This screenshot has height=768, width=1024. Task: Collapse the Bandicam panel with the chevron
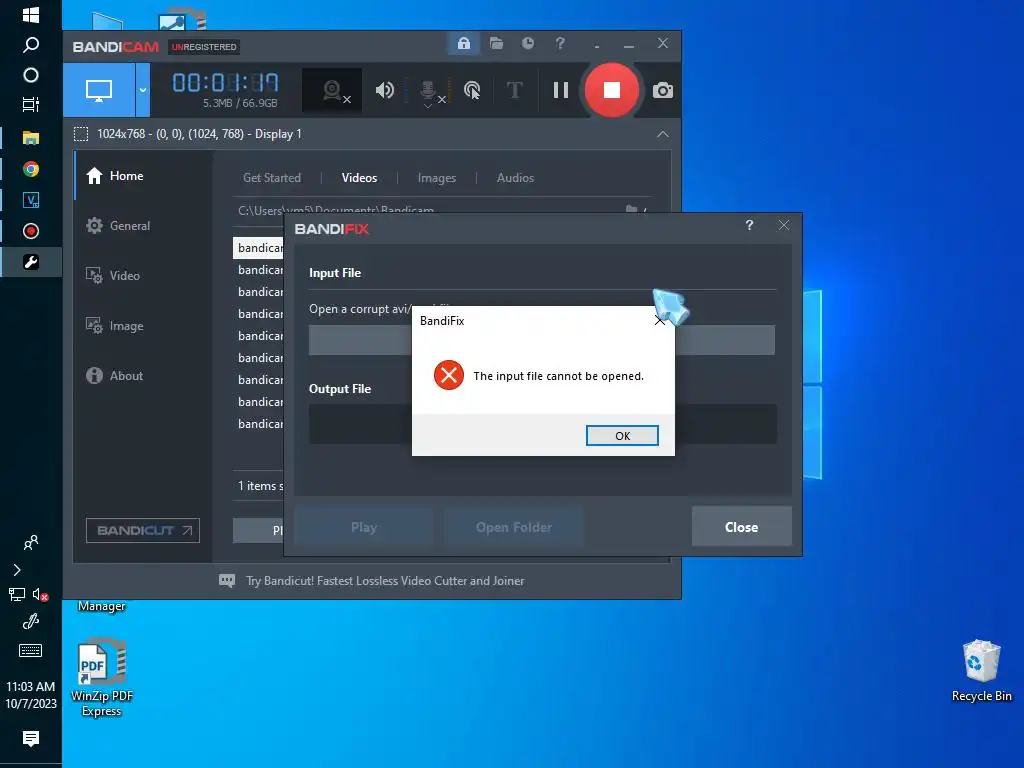click(x=662, y=134)
